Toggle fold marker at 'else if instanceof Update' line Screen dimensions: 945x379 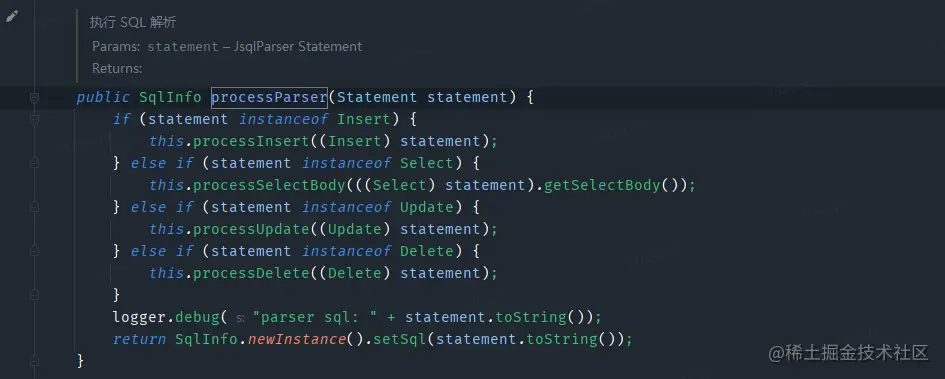pos(34,207)
